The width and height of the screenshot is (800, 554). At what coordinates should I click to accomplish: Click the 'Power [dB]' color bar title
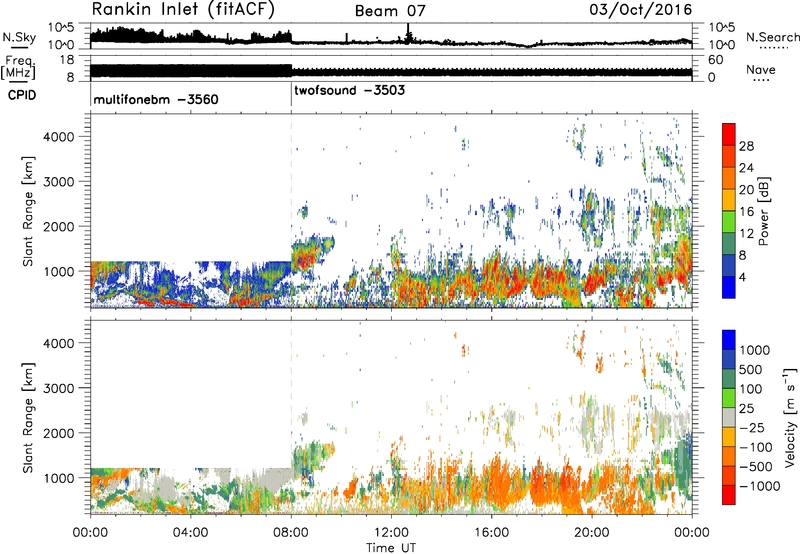click(x=763, y=211)
